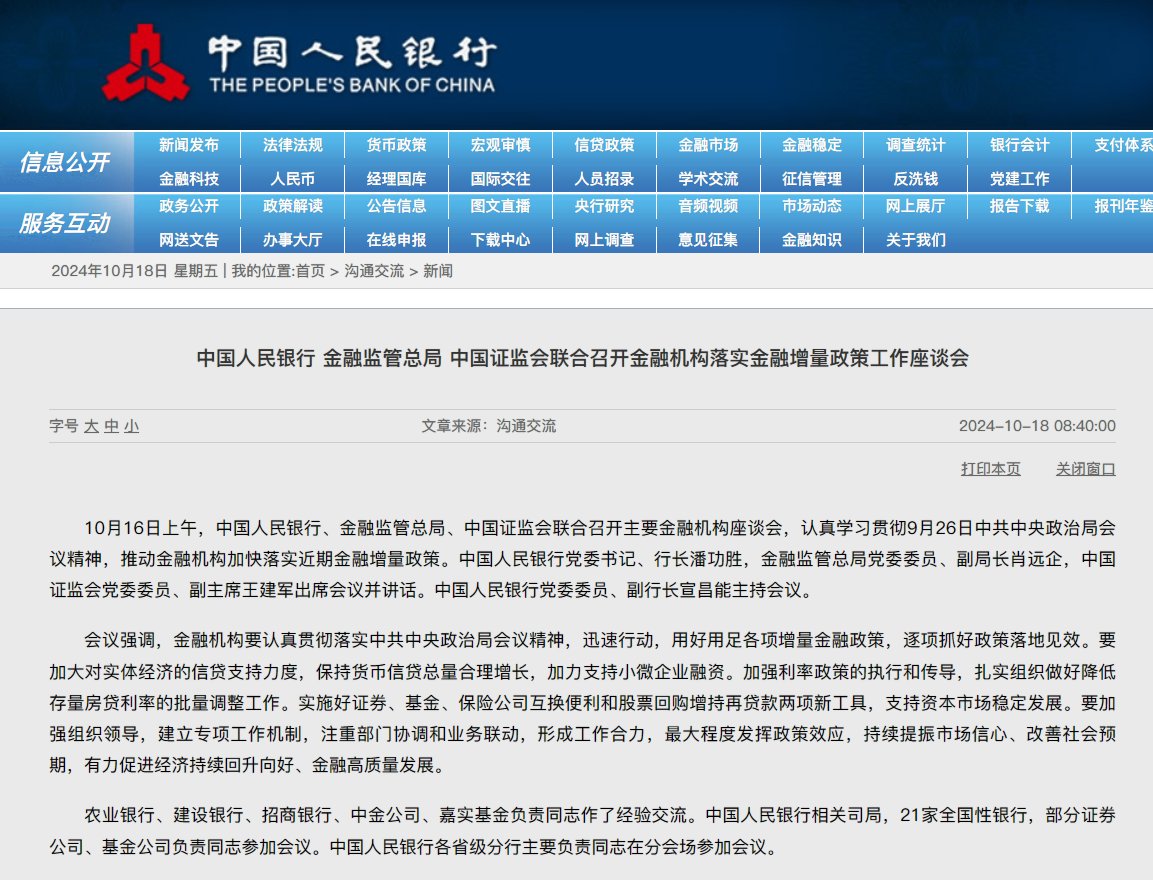Open 征信管理 navigation item
The height and width of the screenshot is (880, 1153).
point(812,179)
